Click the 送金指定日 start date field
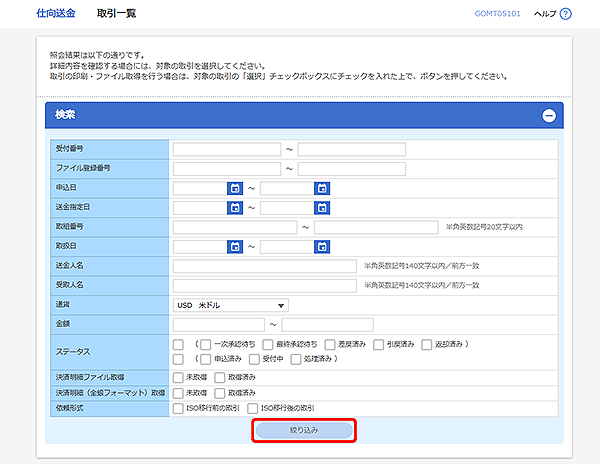Viewport: 600px width, 464px height. pos(200,208)
